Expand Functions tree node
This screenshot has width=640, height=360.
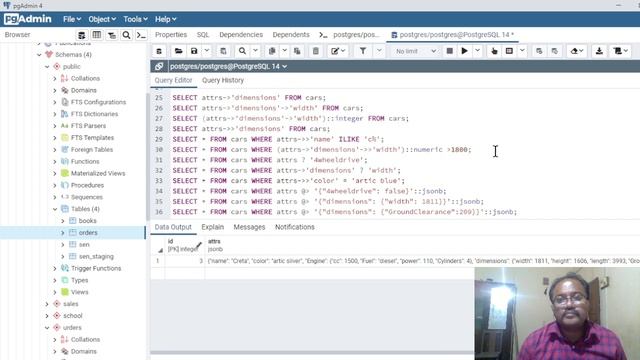coord(55,162)
